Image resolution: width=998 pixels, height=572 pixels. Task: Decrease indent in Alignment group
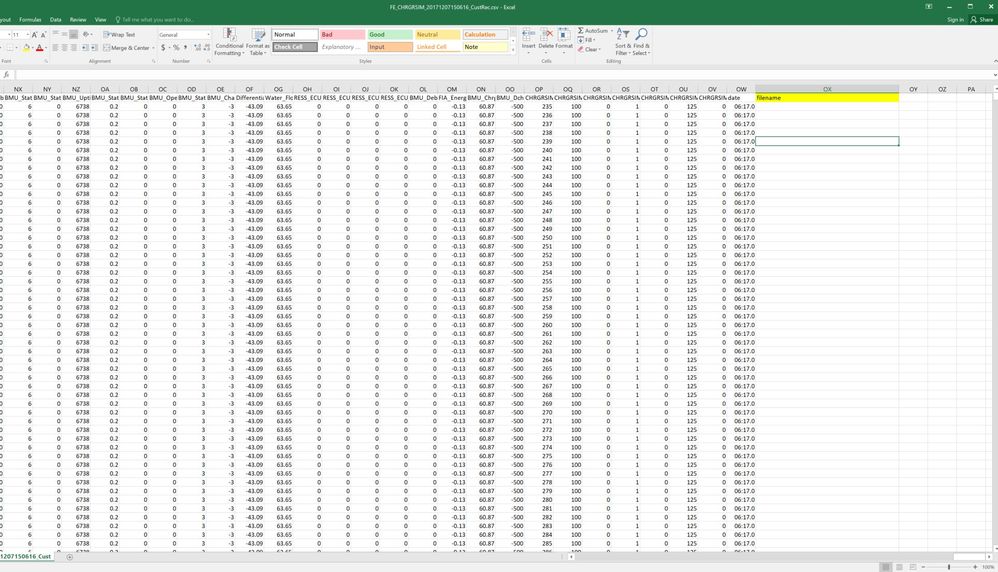coord(85,48)
